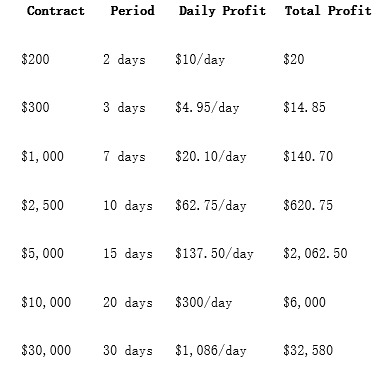Viewport: 374px width, 372px height.
Task: Click the $140.70 total profit value
Action: [308, 156]
